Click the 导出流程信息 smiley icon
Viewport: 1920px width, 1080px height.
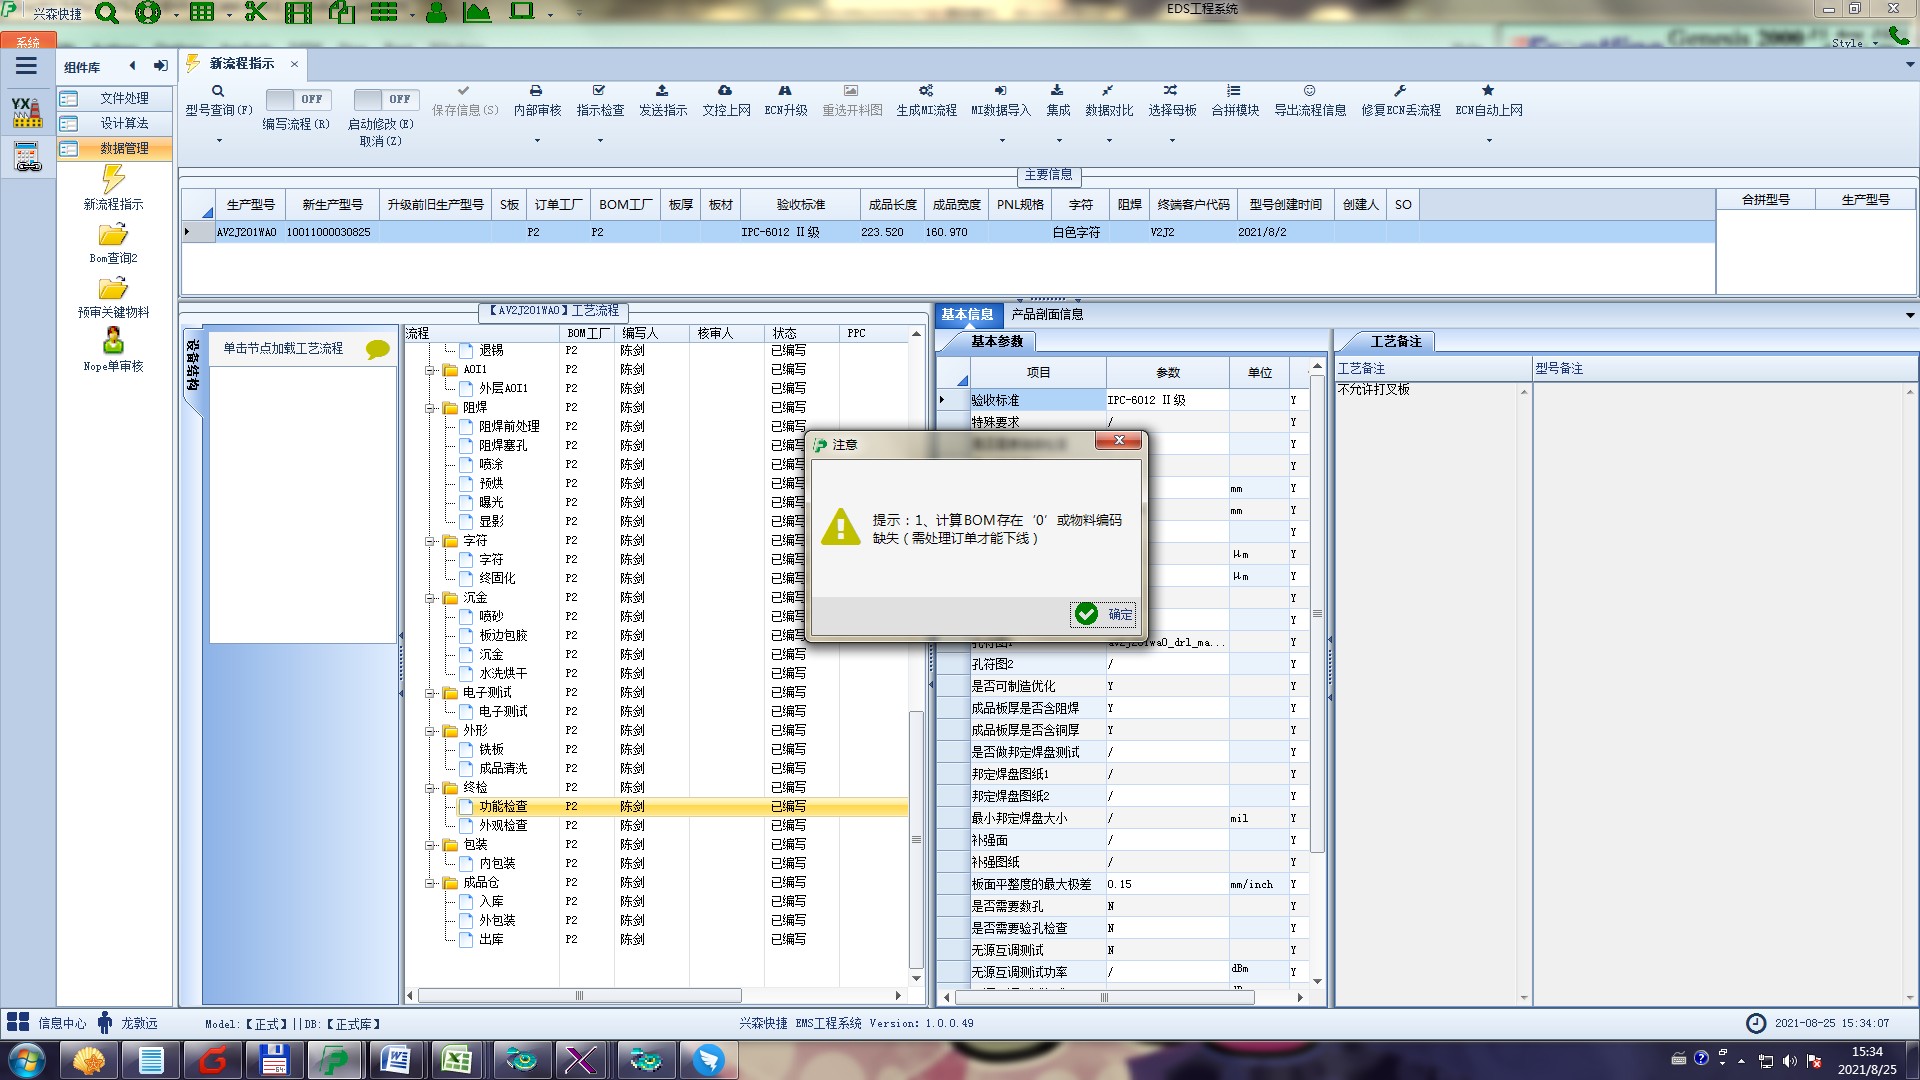(x=1309, y=91)
